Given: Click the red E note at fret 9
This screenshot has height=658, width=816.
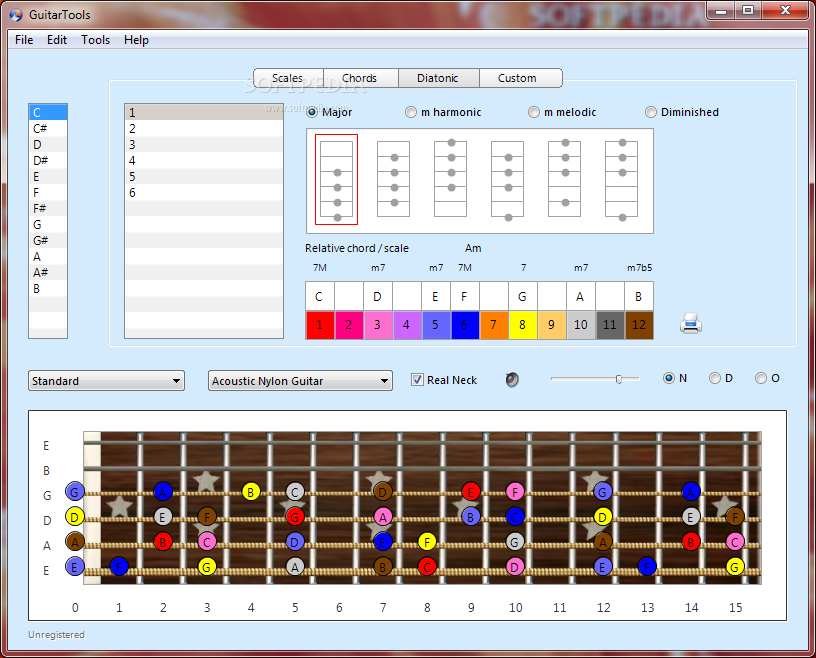Looking at the screenshot, I should click(x=471, y=491).
